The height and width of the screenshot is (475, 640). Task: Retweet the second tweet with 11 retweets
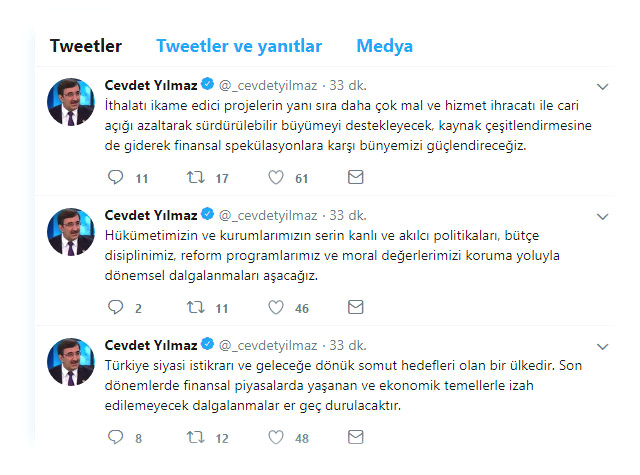197,308
